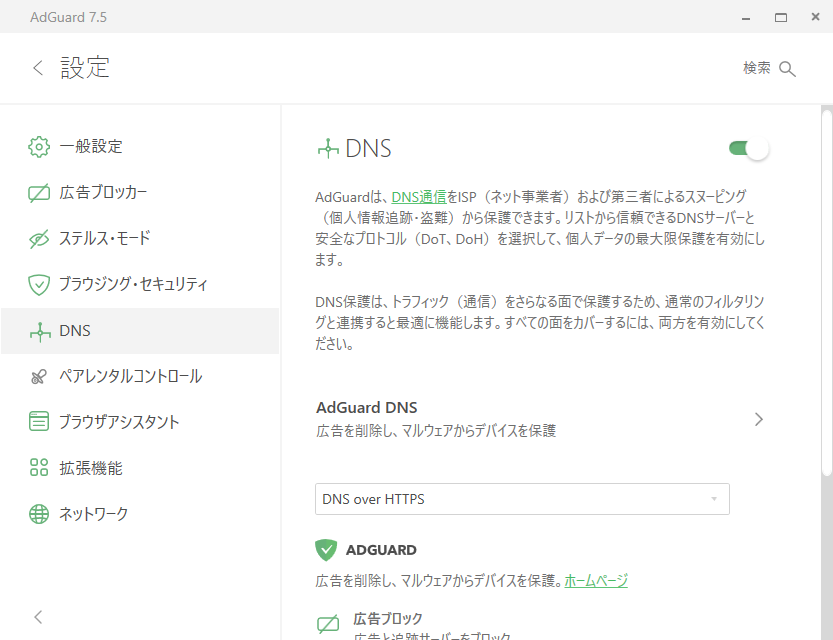Click the 広告ブロック feature label

388,619
